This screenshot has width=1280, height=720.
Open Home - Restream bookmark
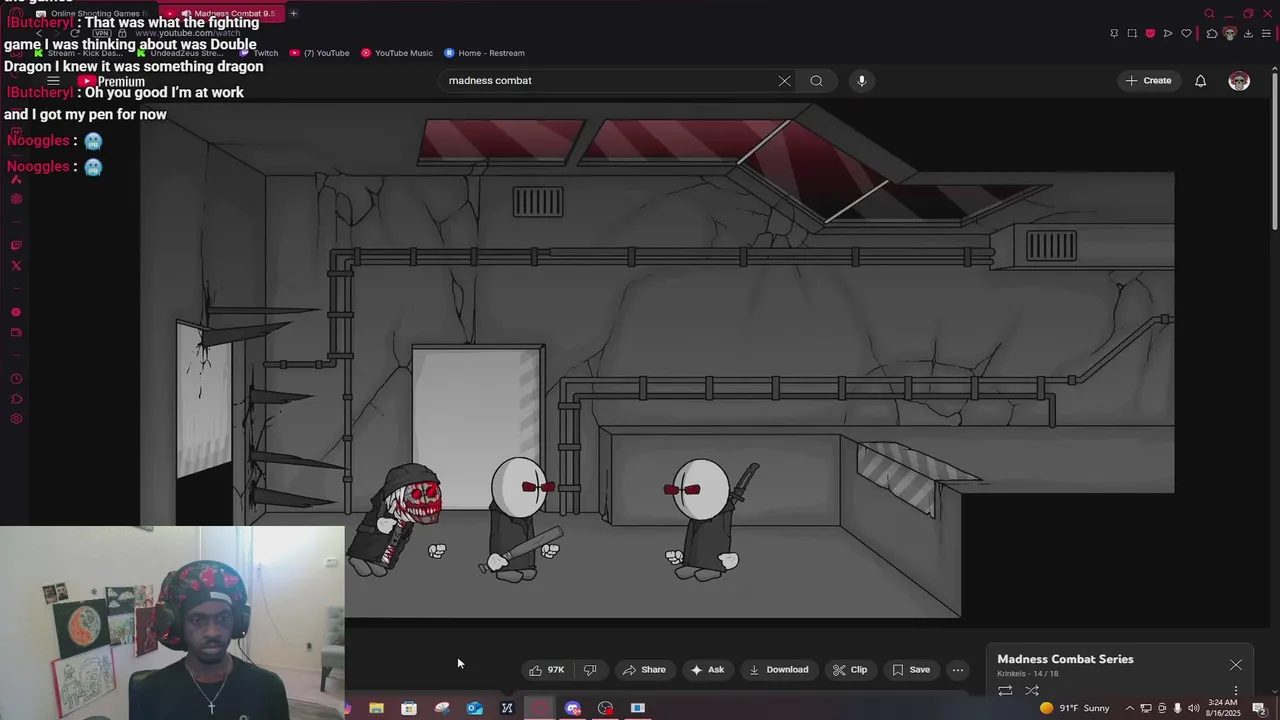click(484, 53)
